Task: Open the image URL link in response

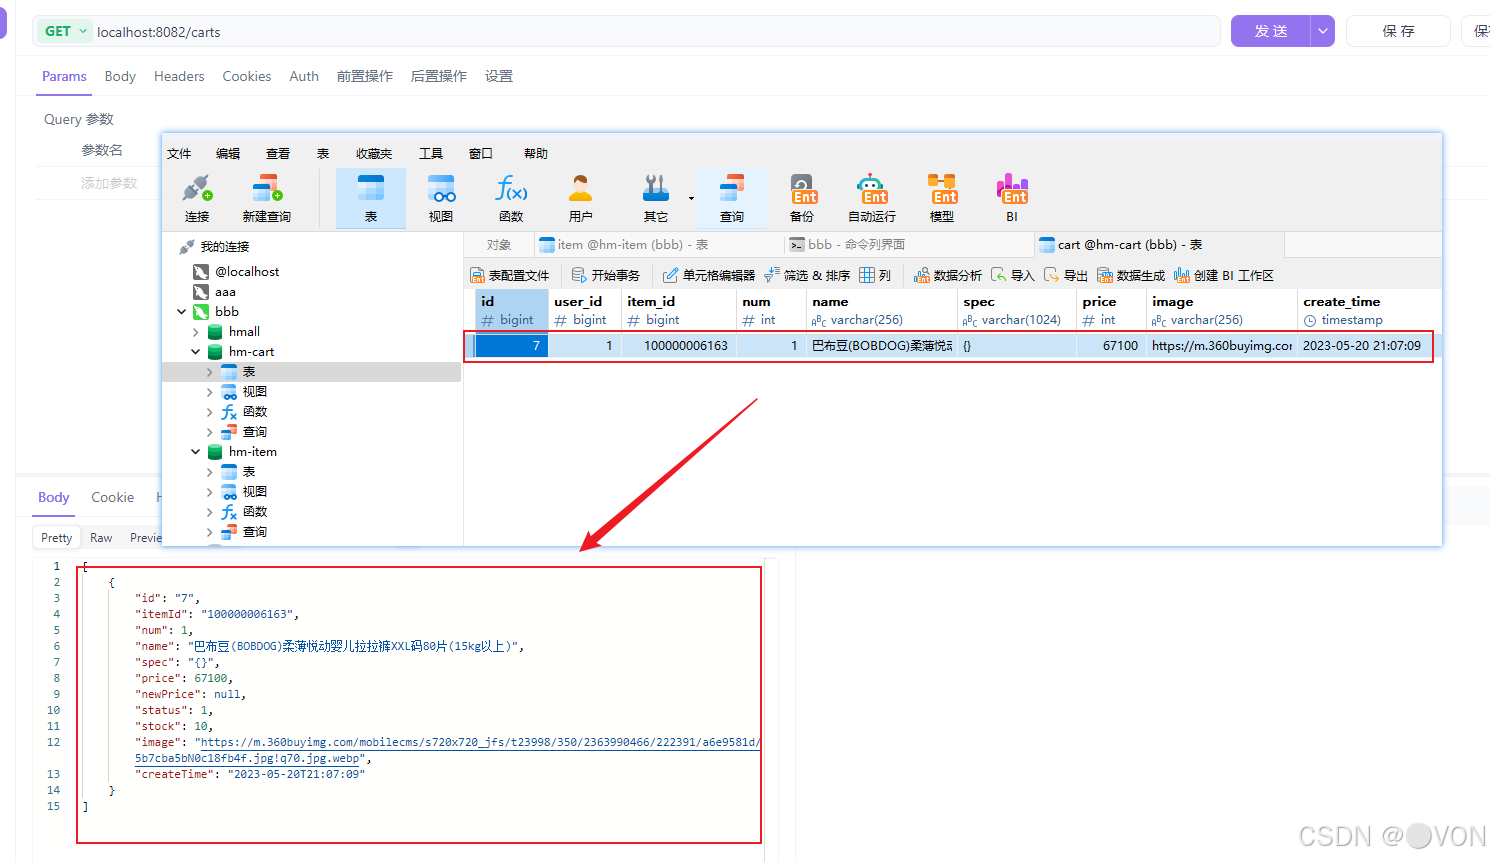Action: click(x=448, y=750)
